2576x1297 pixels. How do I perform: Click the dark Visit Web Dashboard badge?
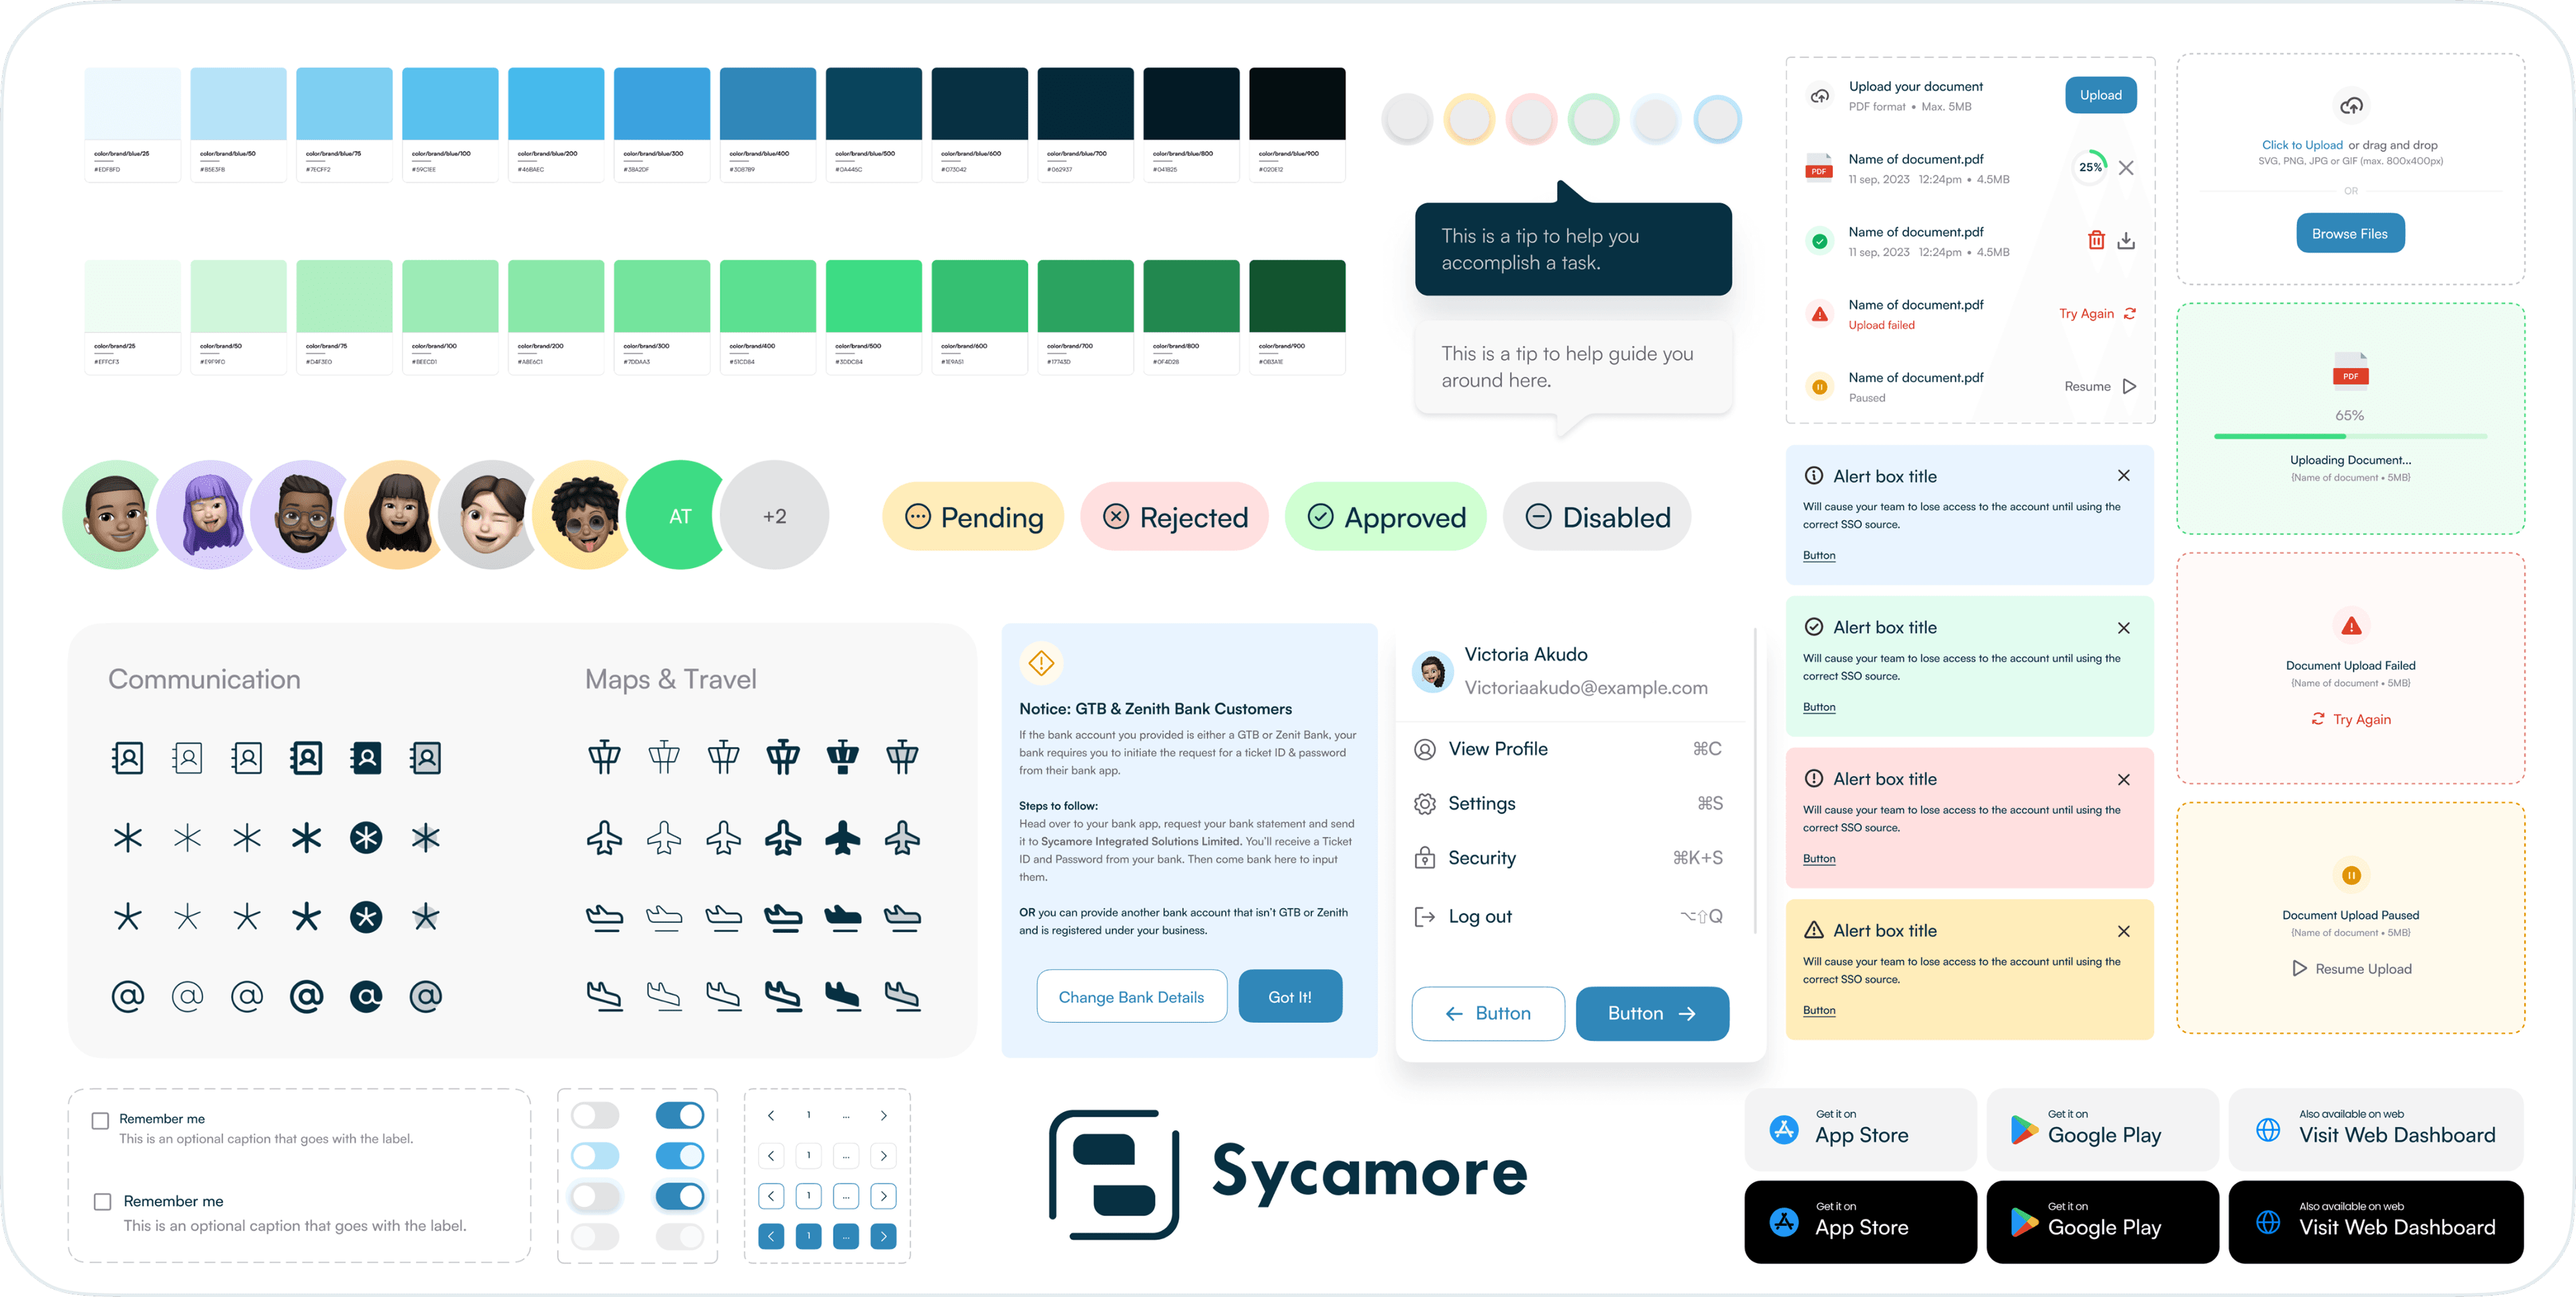coord(2376,1222)
